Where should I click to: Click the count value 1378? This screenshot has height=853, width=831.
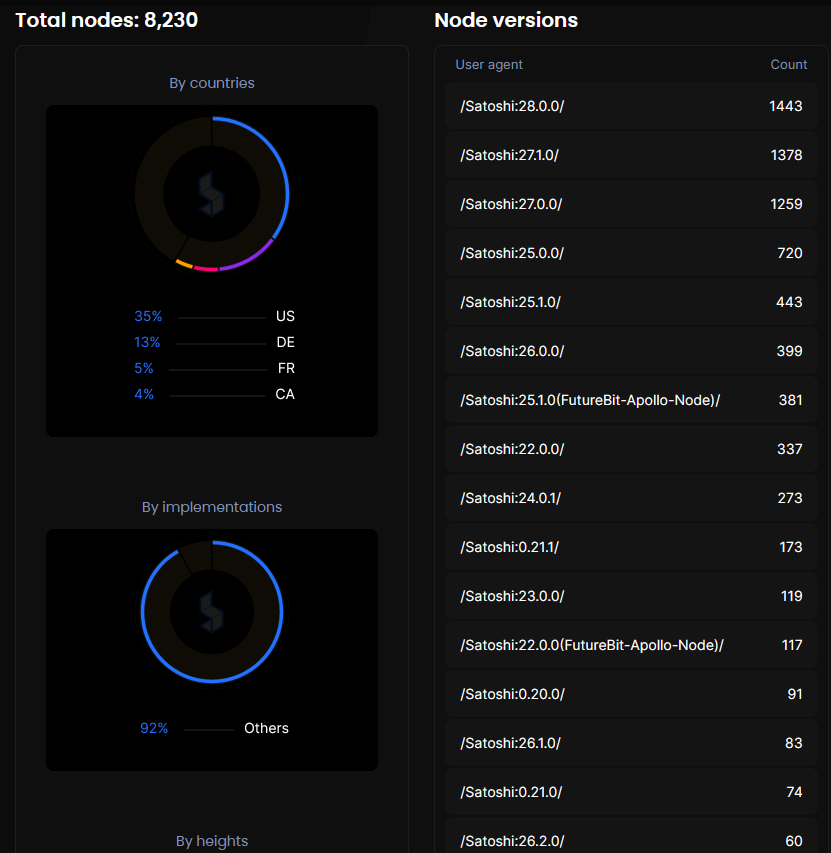[x=786, y=155]
